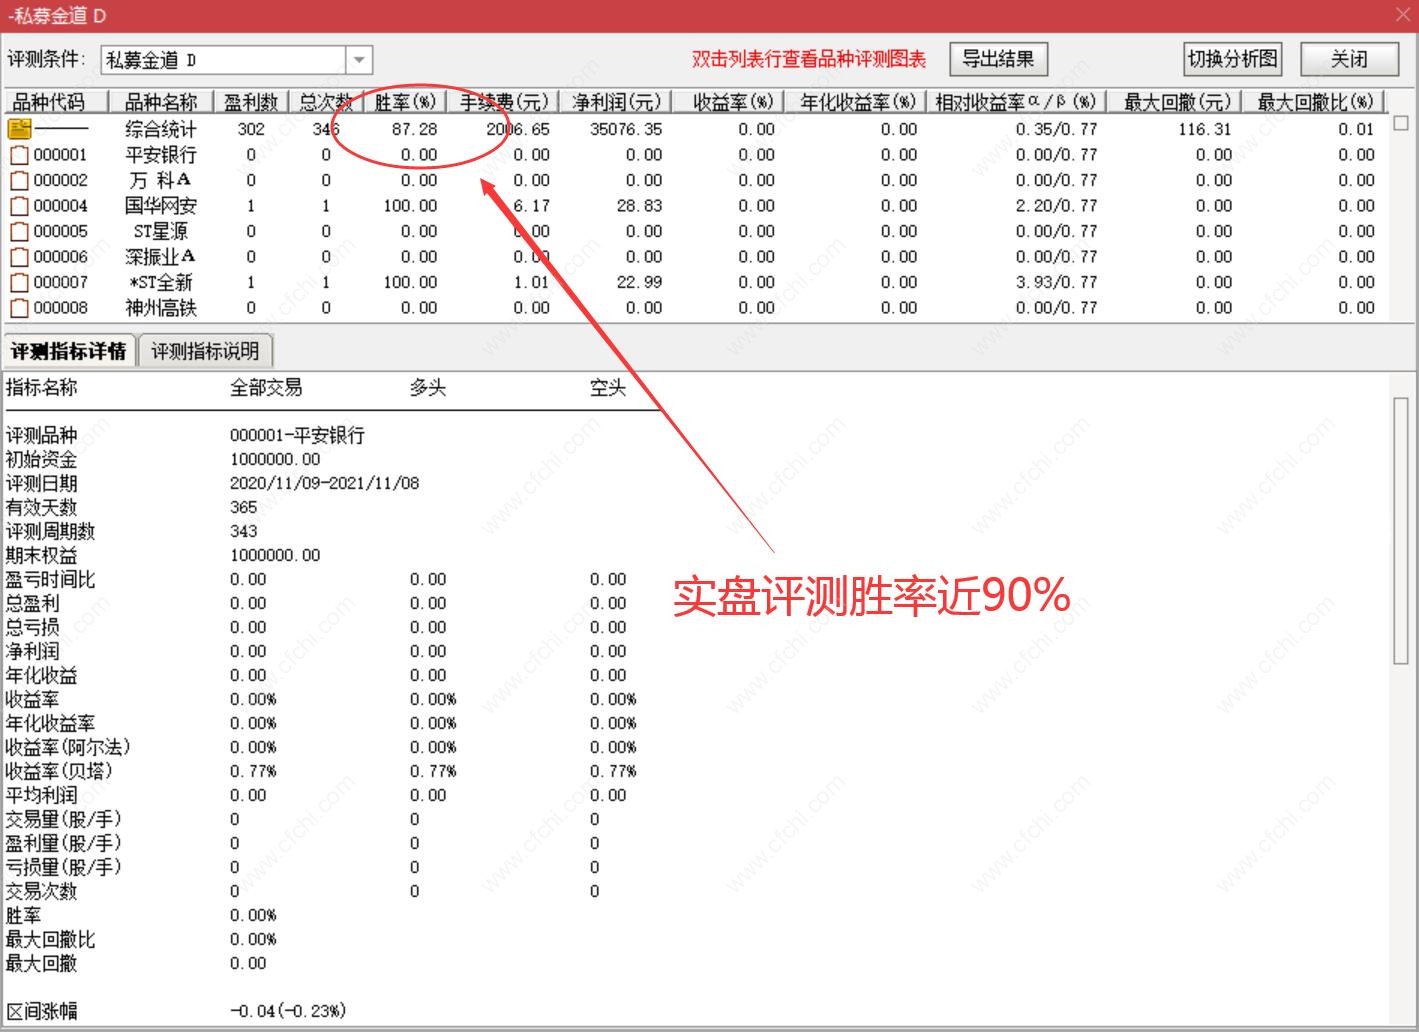Click the 116.31 max drawdown value
This screenshot has width=1419, height=1032.
pyautogui.click(x=1204, y=129)
